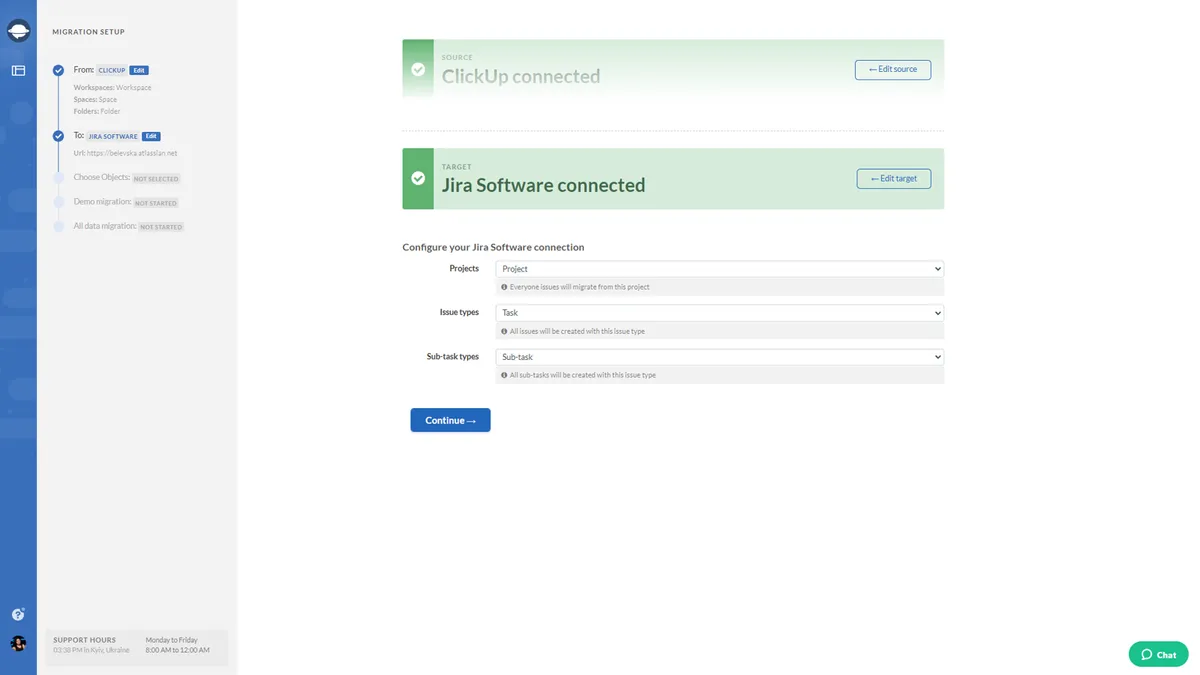The image size is (1200, 675).
Task: Click Edit next to Jira Software in sidebar
Action: (151, 136)
